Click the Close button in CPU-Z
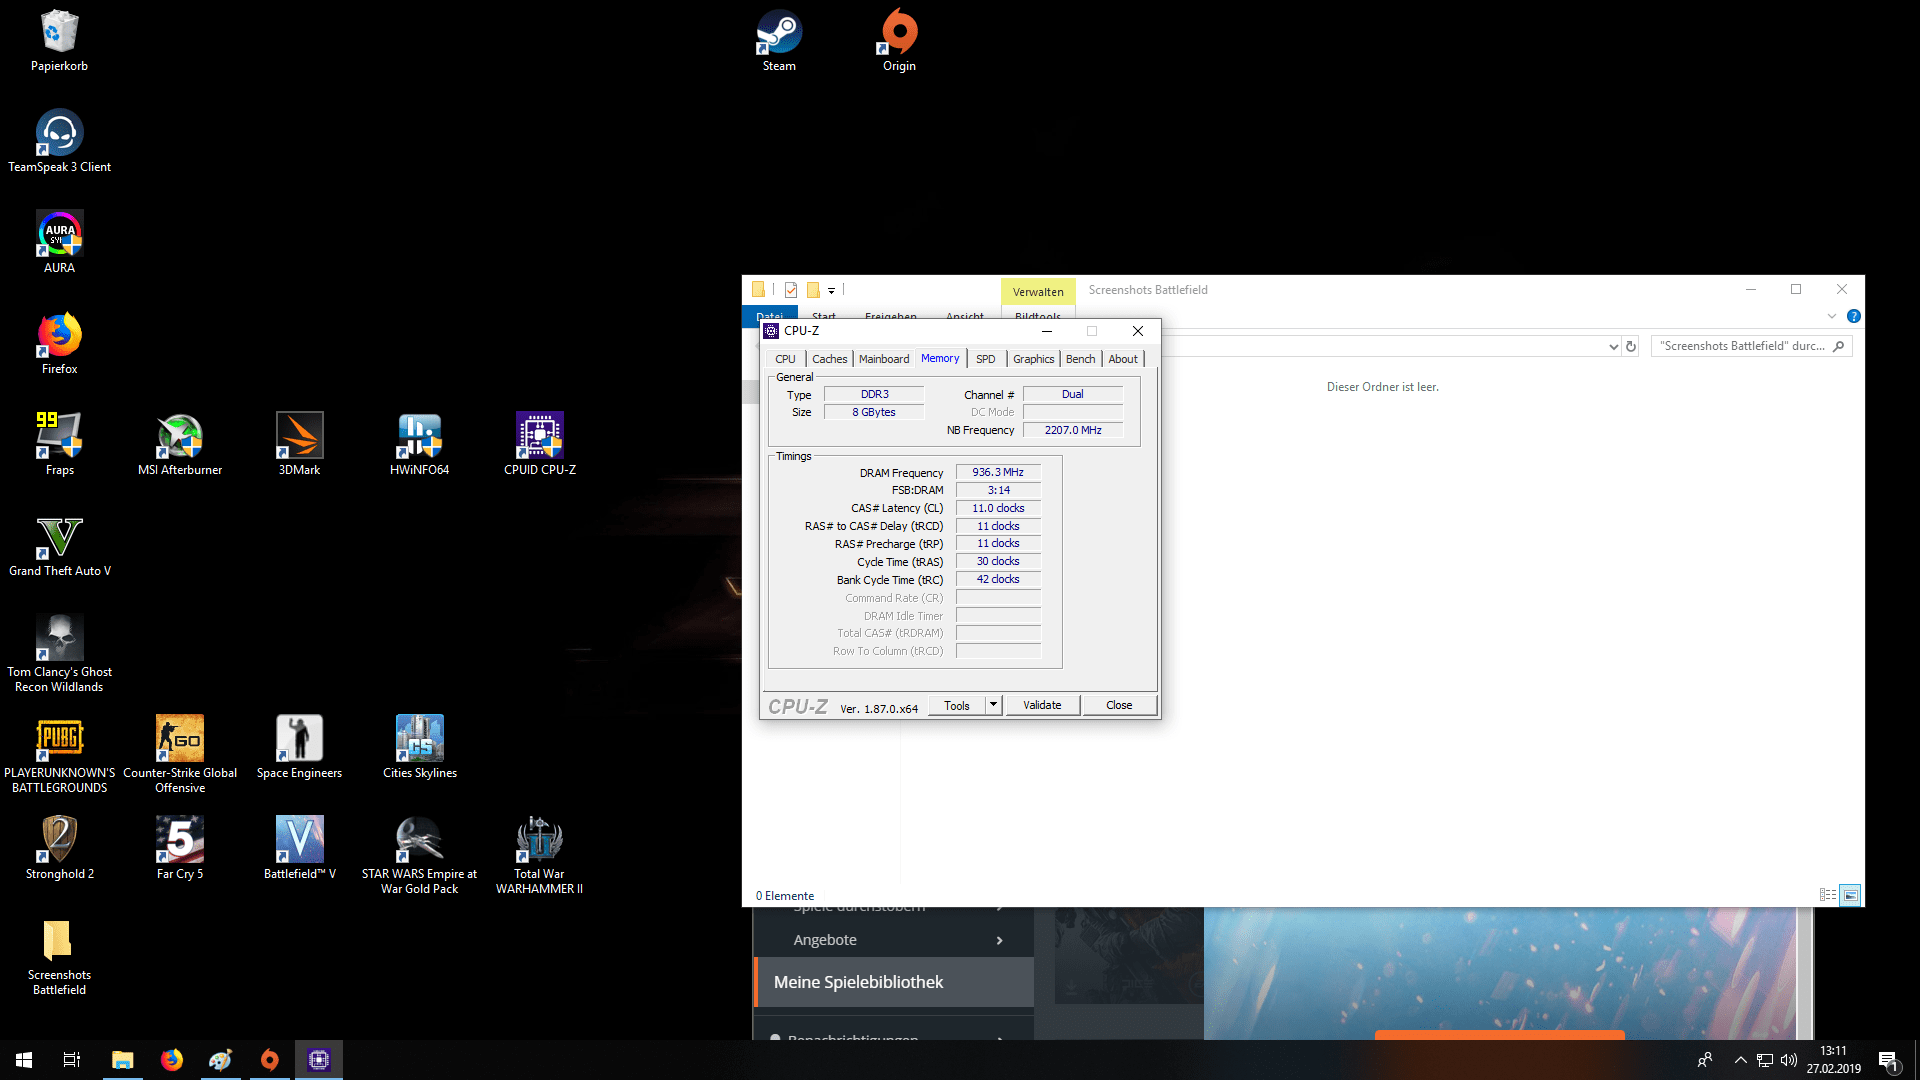This screenshot has height=1080, width=1920. [1119, 705]
